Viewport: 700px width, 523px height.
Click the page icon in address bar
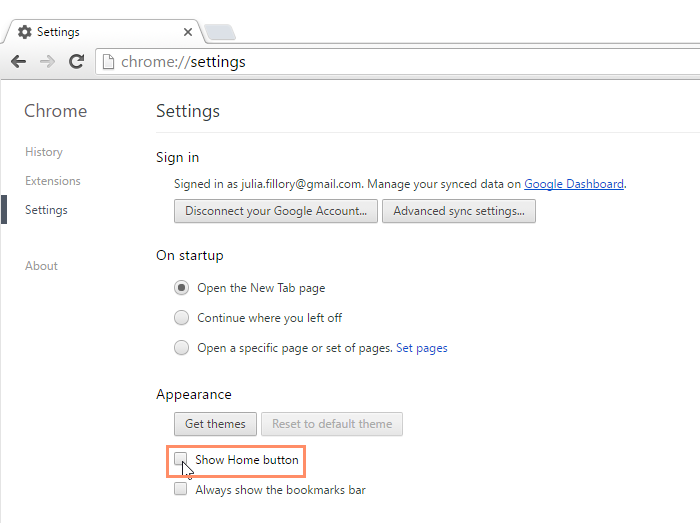click(109, 62)
